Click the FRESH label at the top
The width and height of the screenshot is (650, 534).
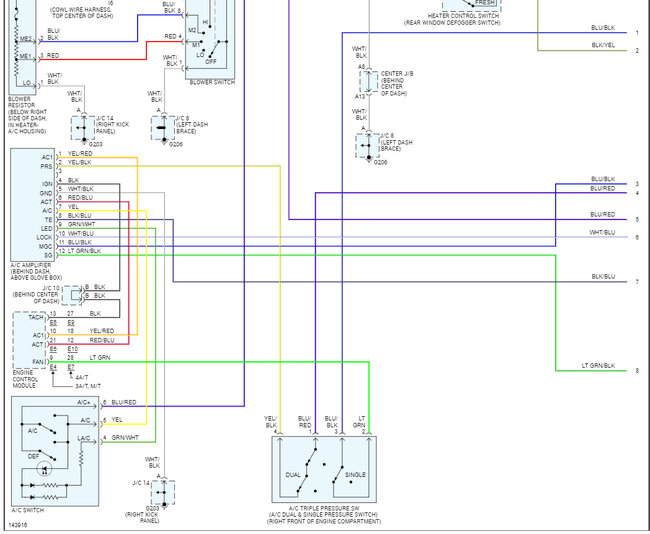point(485,3)
